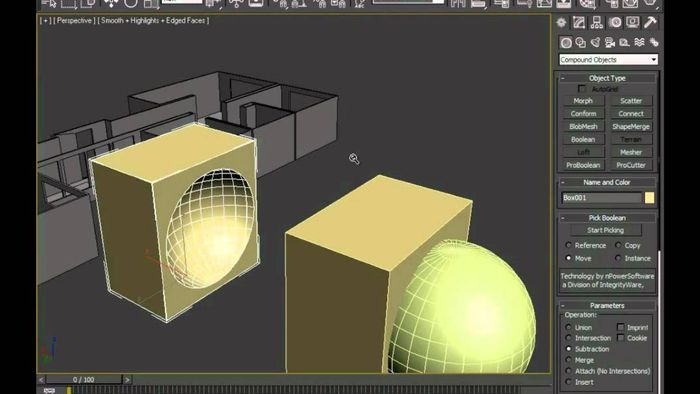700x394 pixels.
Task: Choose the Subtraction operation
Action: click(x=568, y=348)
